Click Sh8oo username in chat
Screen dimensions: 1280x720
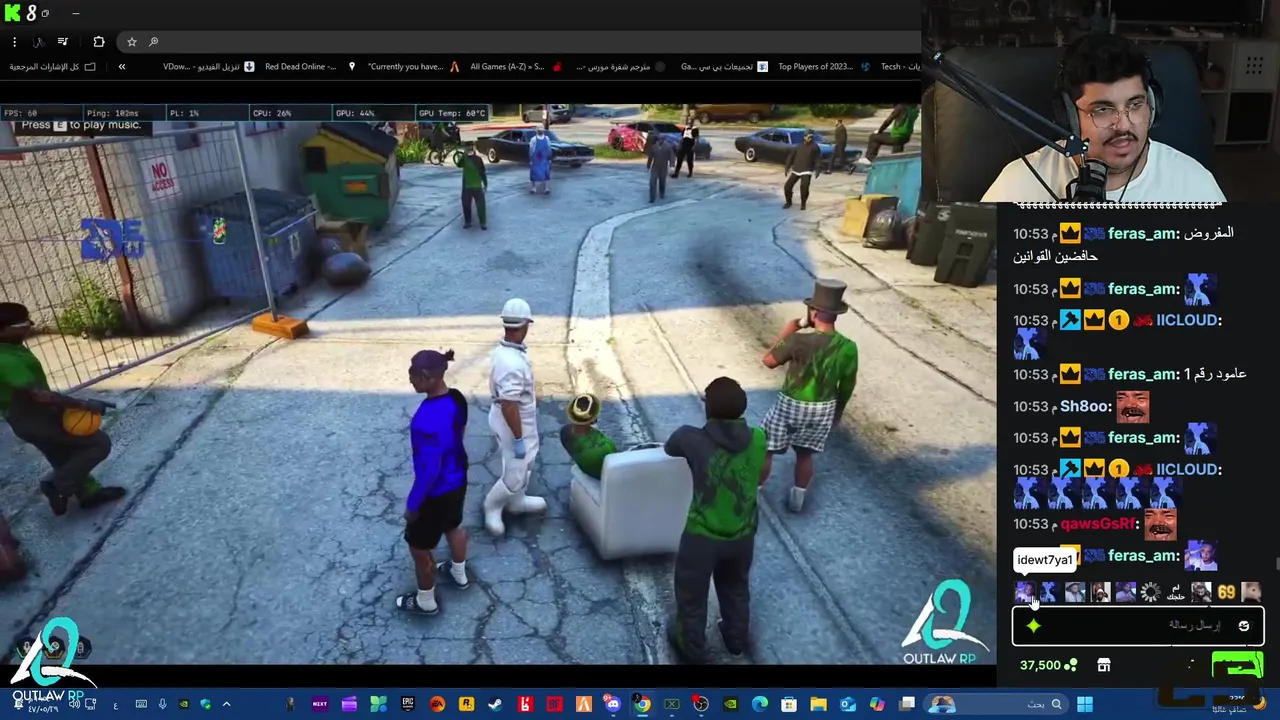pyautogui.click(x=1083, y=406)
